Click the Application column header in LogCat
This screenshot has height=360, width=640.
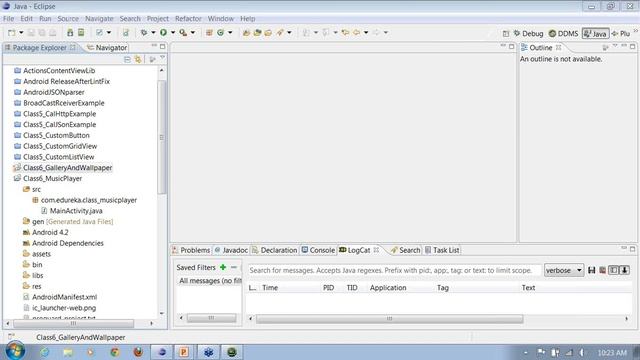[388, 288]
